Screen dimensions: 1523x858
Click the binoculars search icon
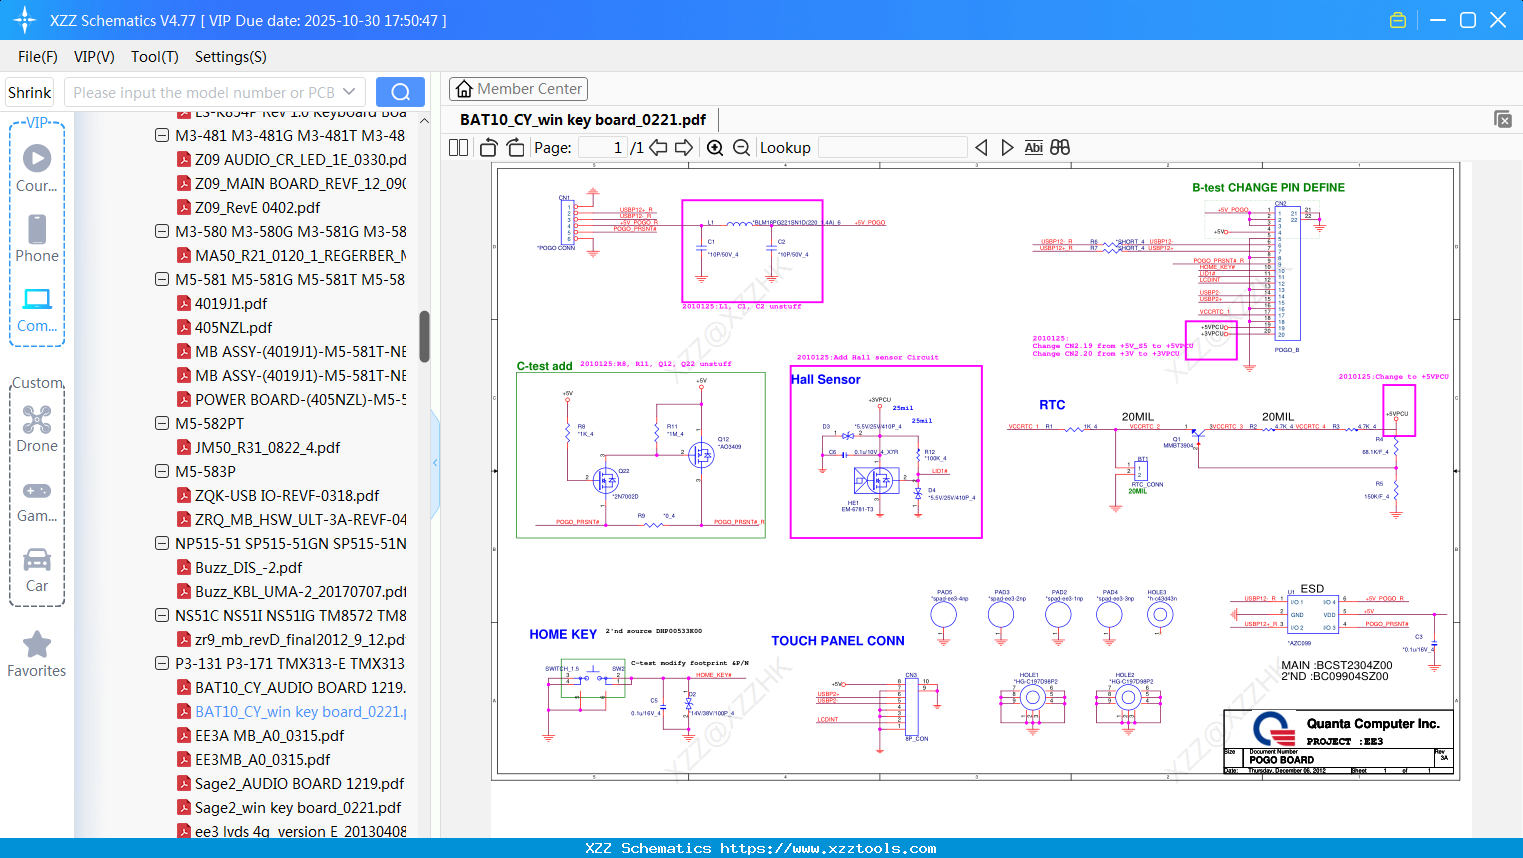[x=1060, y=148]
